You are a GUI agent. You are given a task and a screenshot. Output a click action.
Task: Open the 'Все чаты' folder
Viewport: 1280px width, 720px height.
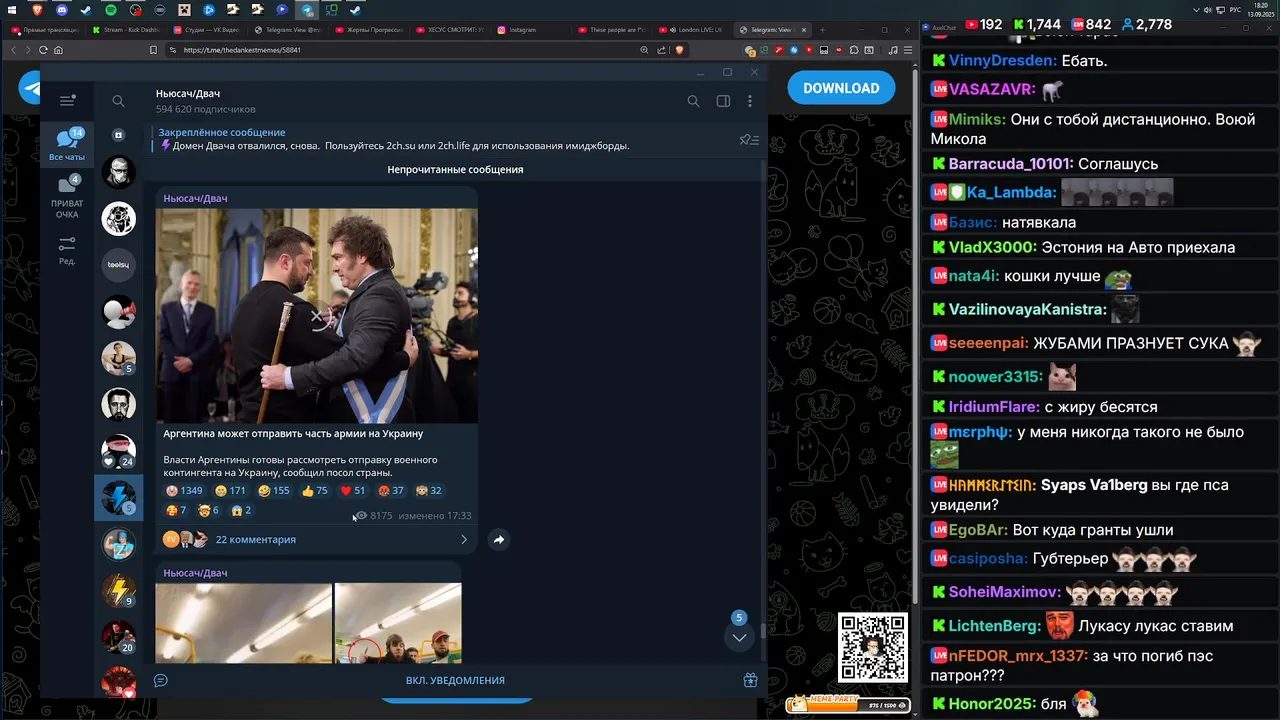[67, 145]
